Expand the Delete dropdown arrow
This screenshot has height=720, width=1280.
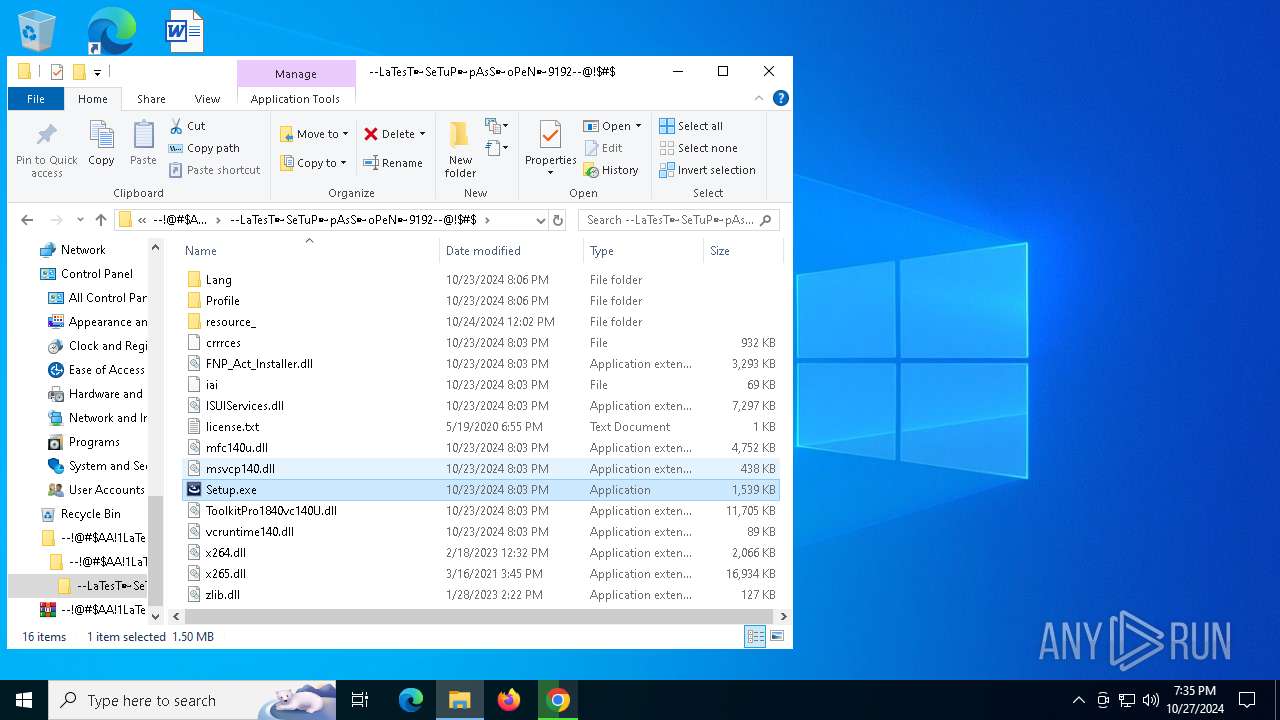pos(422,134)
